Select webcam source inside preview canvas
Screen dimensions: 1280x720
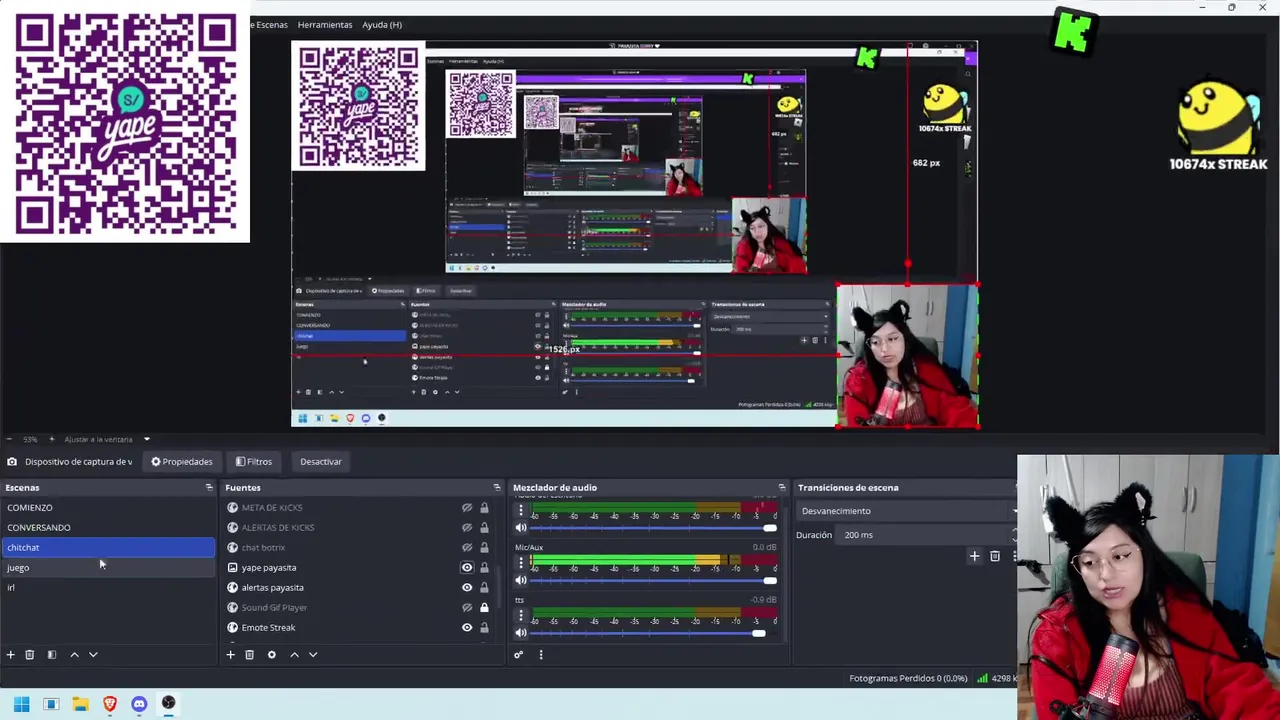pos(907,356)
